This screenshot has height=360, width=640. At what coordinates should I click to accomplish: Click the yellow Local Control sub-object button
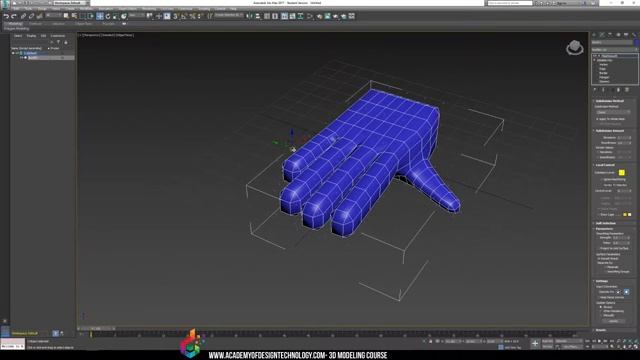click(x=621, y=173)
